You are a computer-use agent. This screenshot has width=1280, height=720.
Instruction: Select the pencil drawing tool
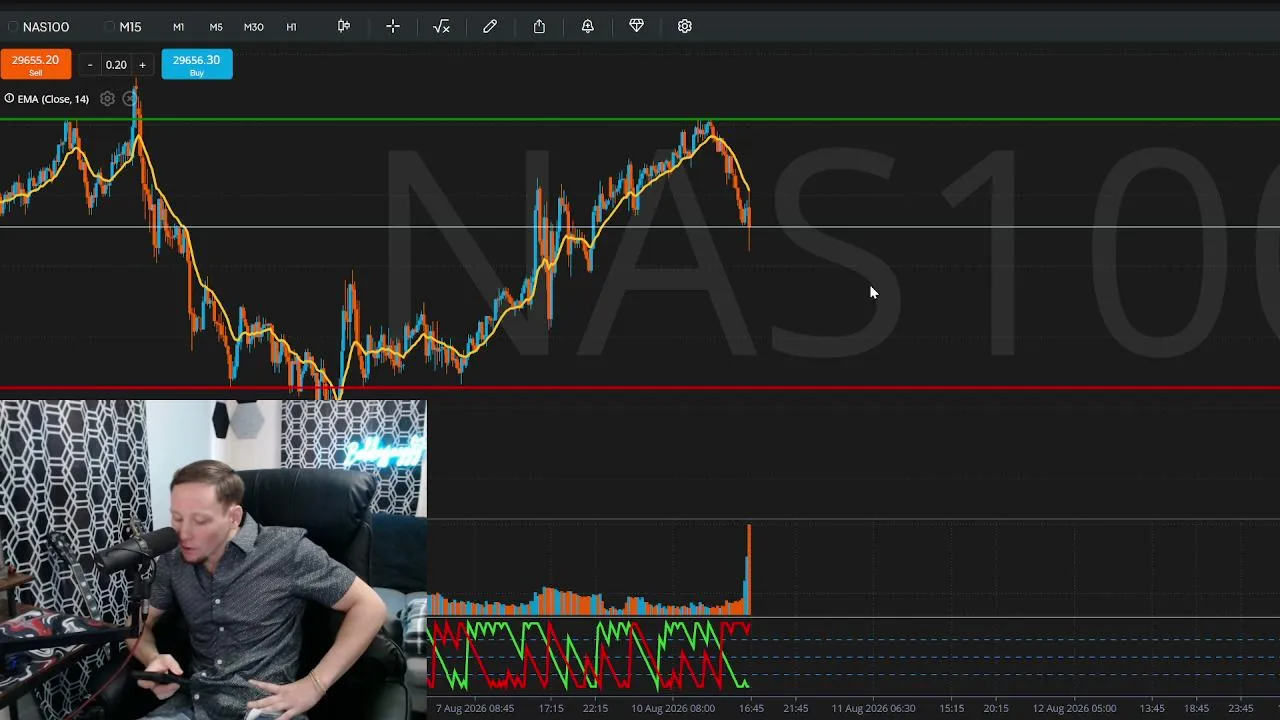(x=490, y=26)
